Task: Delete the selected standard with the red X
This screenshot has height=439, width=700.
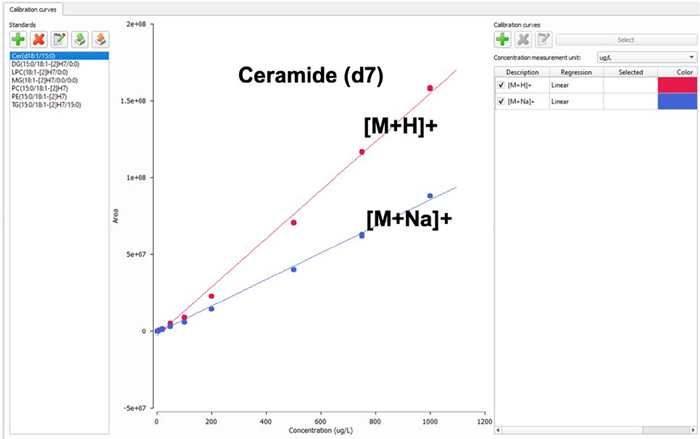Action: pyautogui.click(x=39, y=39)
